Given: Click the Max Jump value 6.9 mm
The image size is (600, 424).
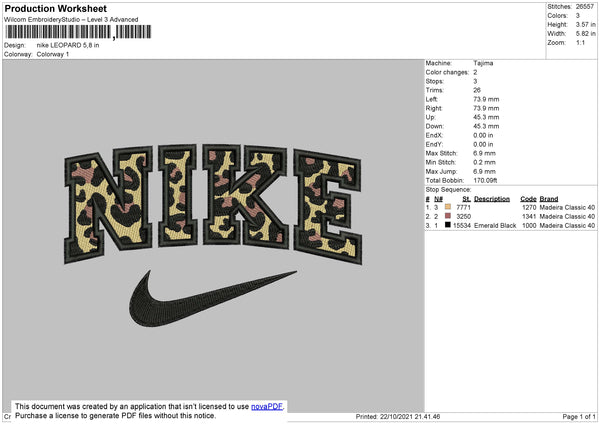Looking at the screenshot, I should pyautogui.click(x=484, y=171).
